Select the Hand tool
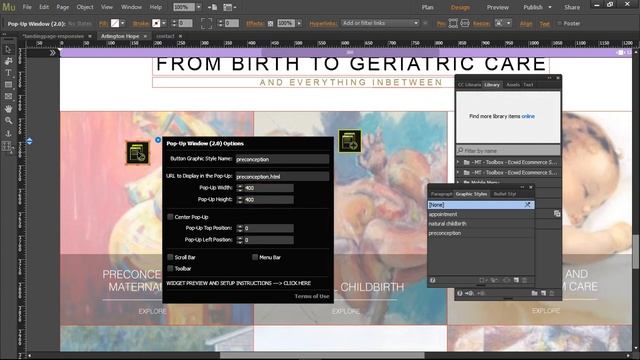The height and width of the screenshot is (360, 640). click(8, 109)
